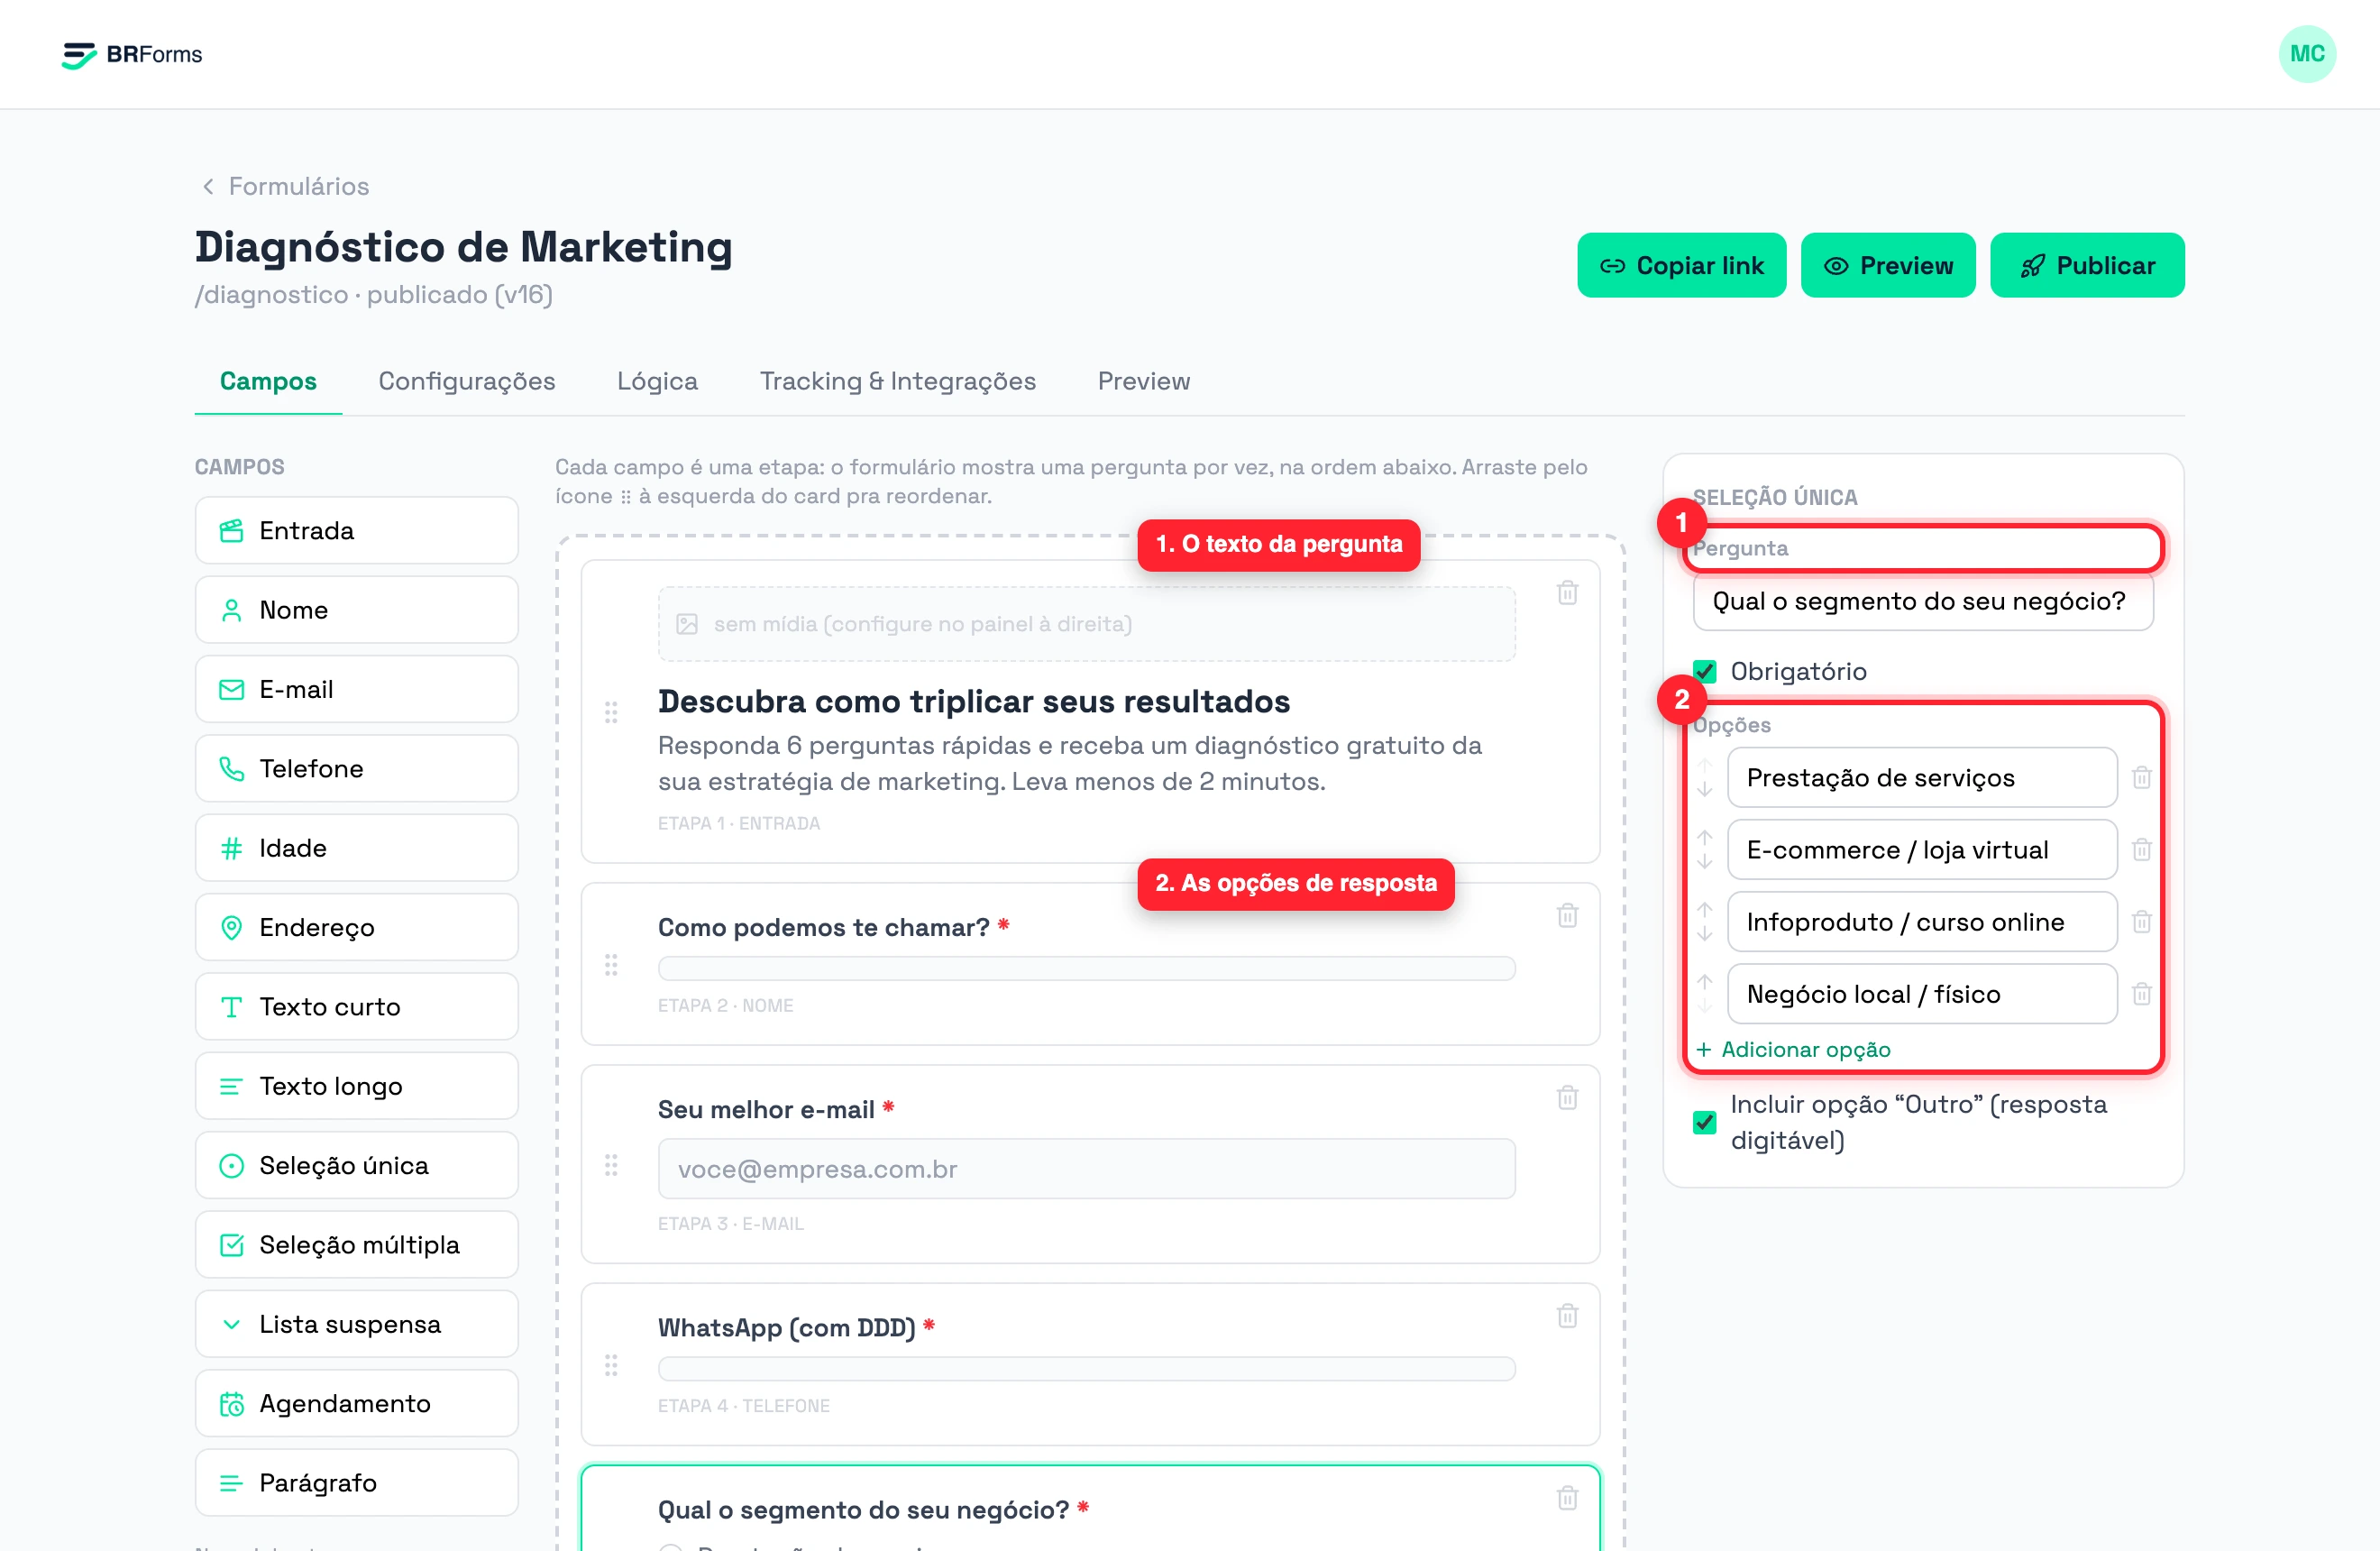The height and width of the screenshot is (1551, 2380).
Task: Click the Copiar link button
Action: (x=1681, y=265)
